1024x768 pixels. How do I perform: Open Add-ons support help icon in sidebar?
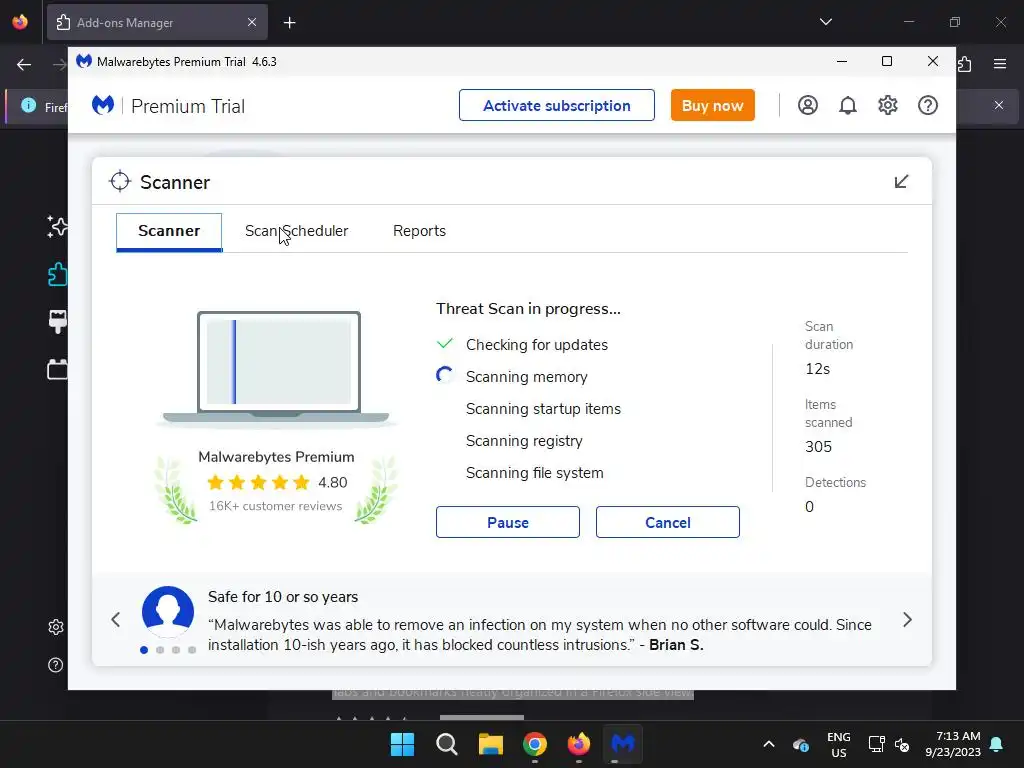click(x=56, y=665)
